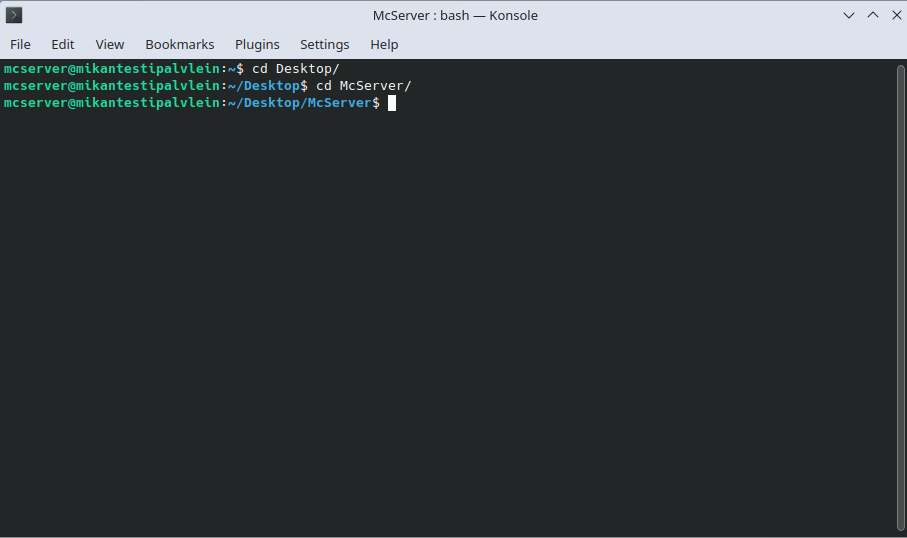Image resolution: width=907 pixels, height=538 pixels.
Task: Open the Help menu
Action: coord(384,44)
